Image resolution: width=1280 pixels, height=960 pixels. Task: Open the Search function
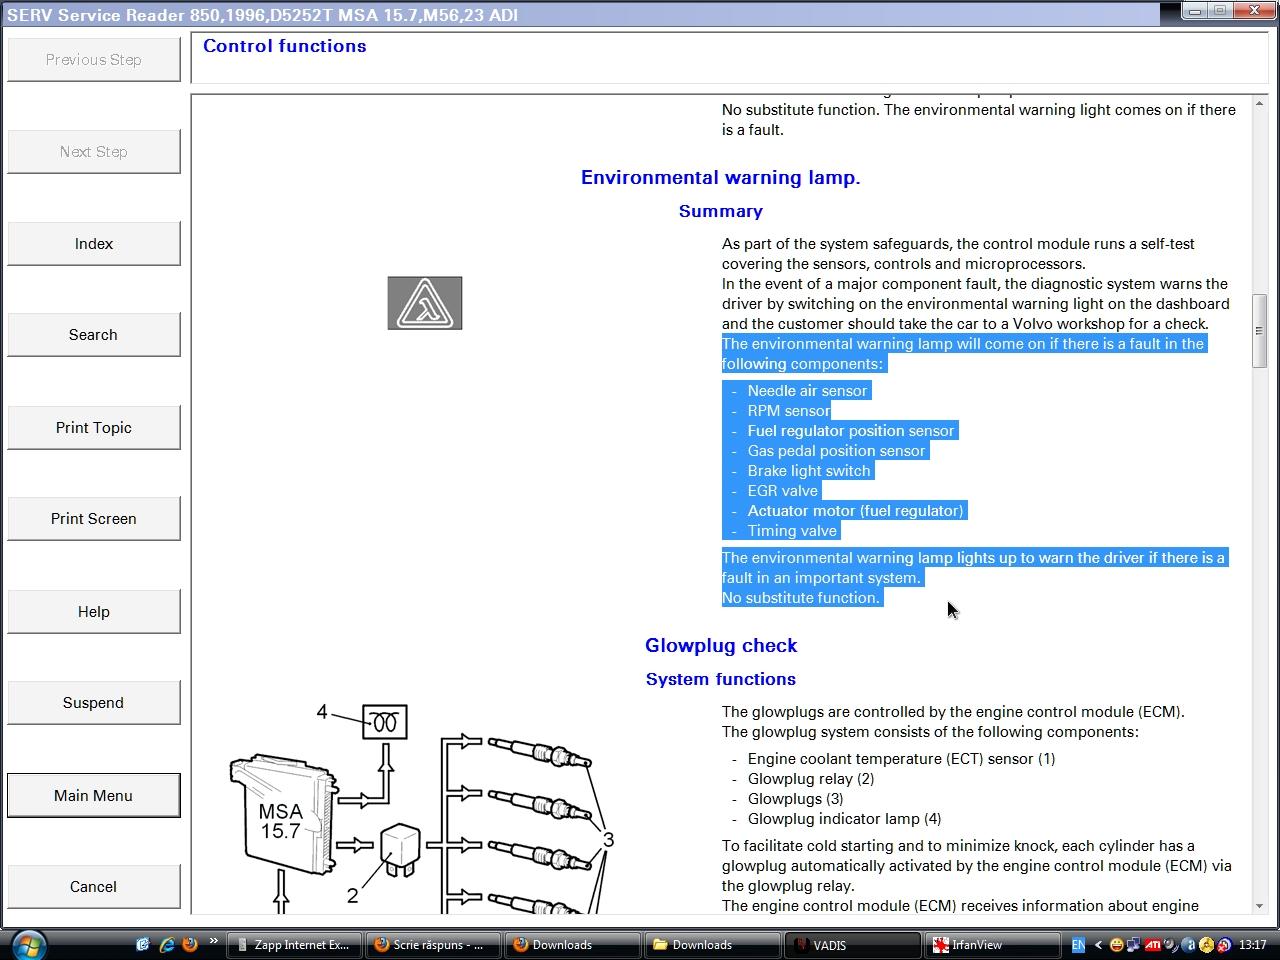(93, 335)
